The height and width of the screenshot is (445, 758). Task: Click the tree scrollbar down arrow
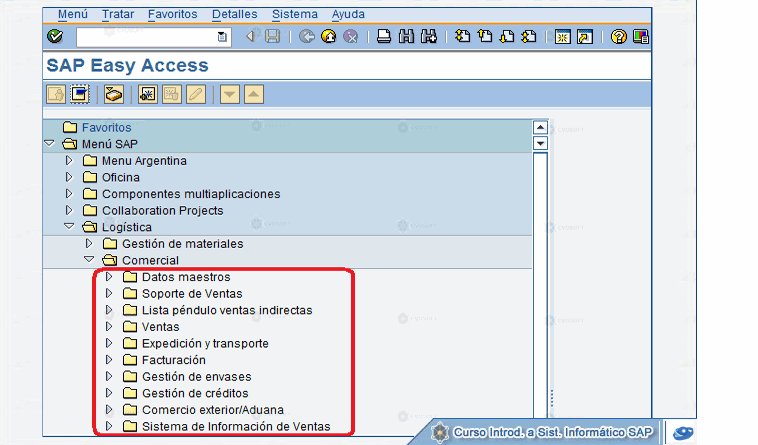(540, 144)
